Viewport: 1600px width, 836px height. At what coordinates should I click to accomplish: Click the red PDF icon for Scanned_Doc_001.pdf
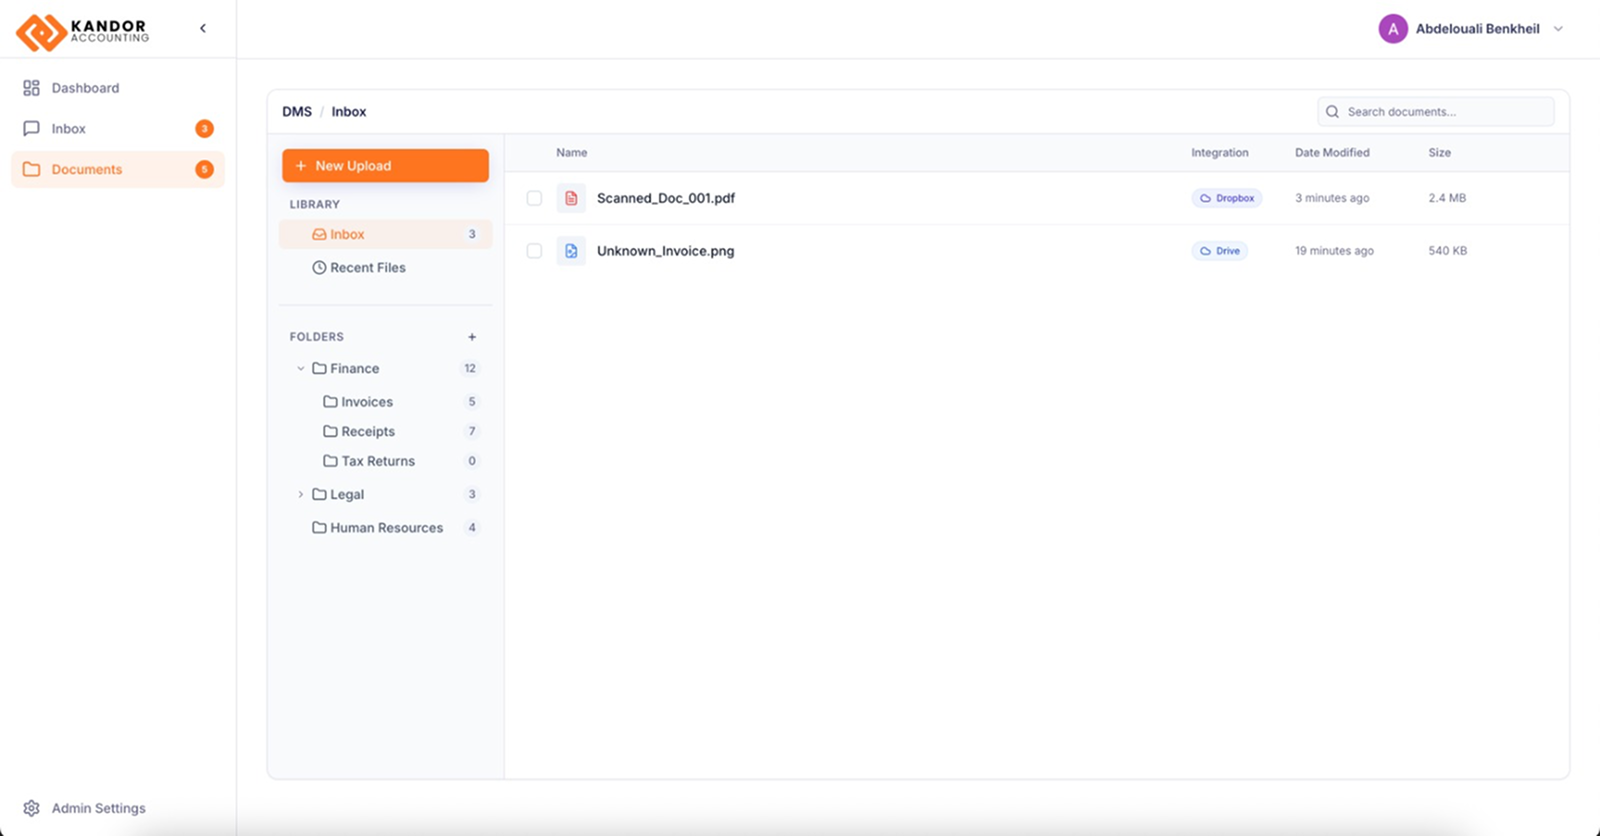pos(571,198)
